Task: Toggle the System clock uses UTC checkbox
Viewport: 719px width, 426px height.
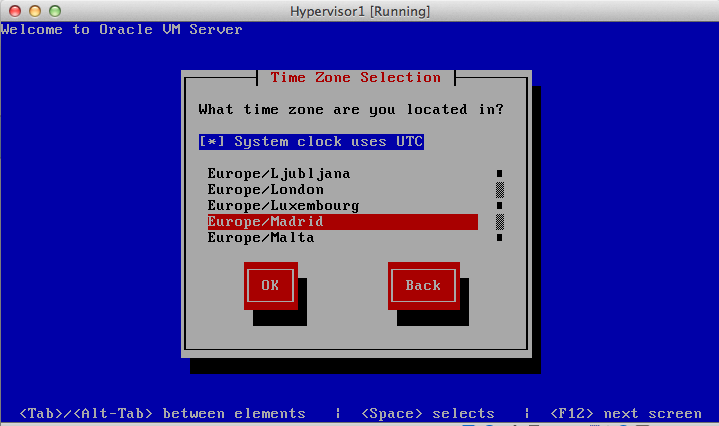Action: [x=311, y=142]
